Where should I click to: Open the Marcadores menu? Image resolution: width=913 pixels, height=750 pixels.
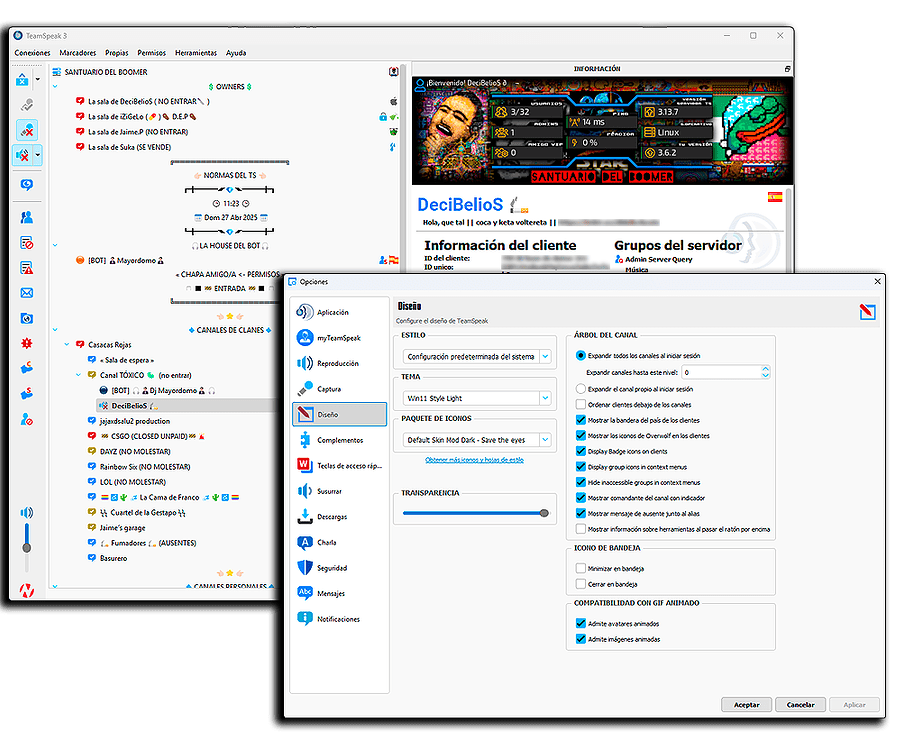pyautogui.click(x=77, y=52)
